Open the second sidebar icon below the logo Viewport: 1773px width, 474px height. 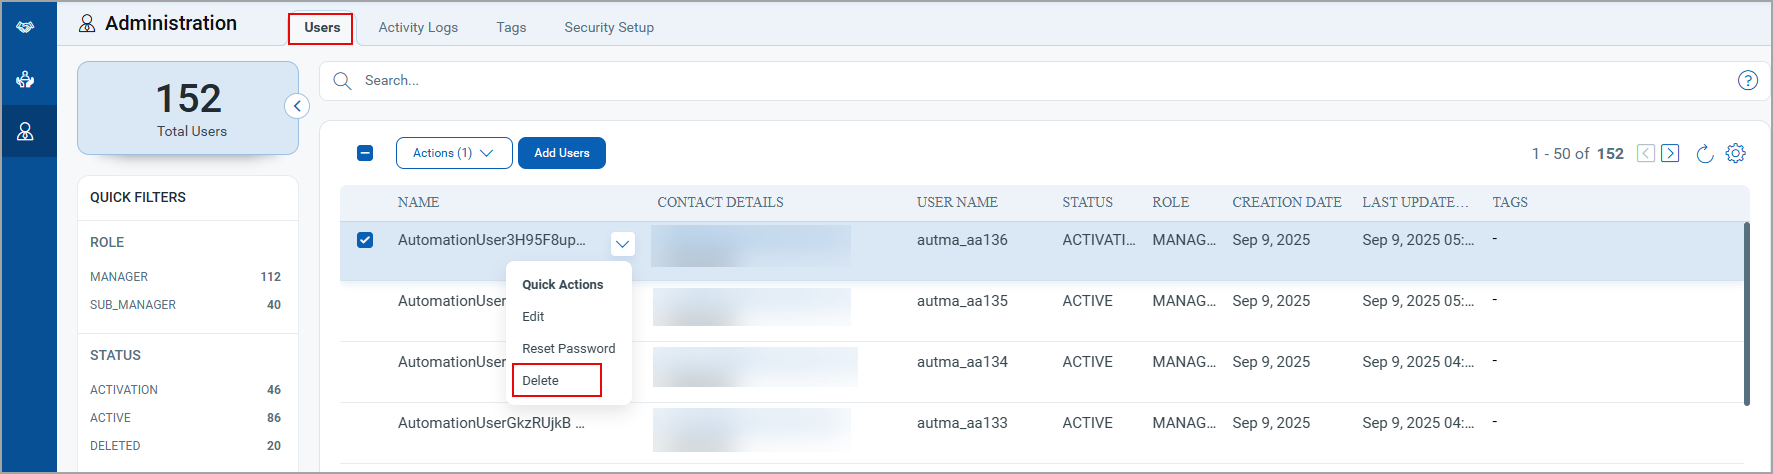[x=26, y=79]
